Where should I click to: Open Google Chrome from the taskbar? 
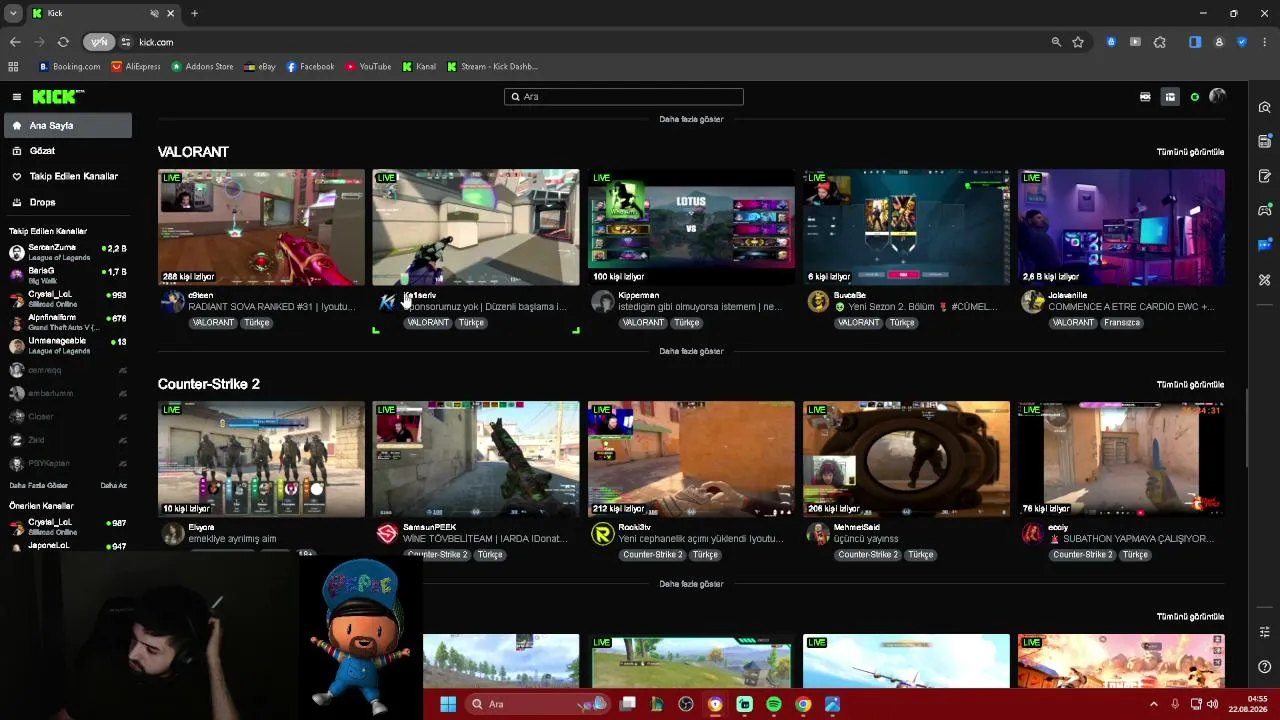point(803,704)
